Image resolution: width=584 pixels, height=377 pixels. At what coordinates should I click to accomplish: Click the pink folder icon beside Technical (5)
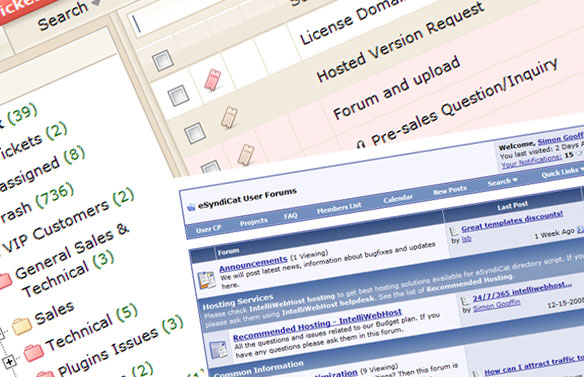[x=34, y=353]
